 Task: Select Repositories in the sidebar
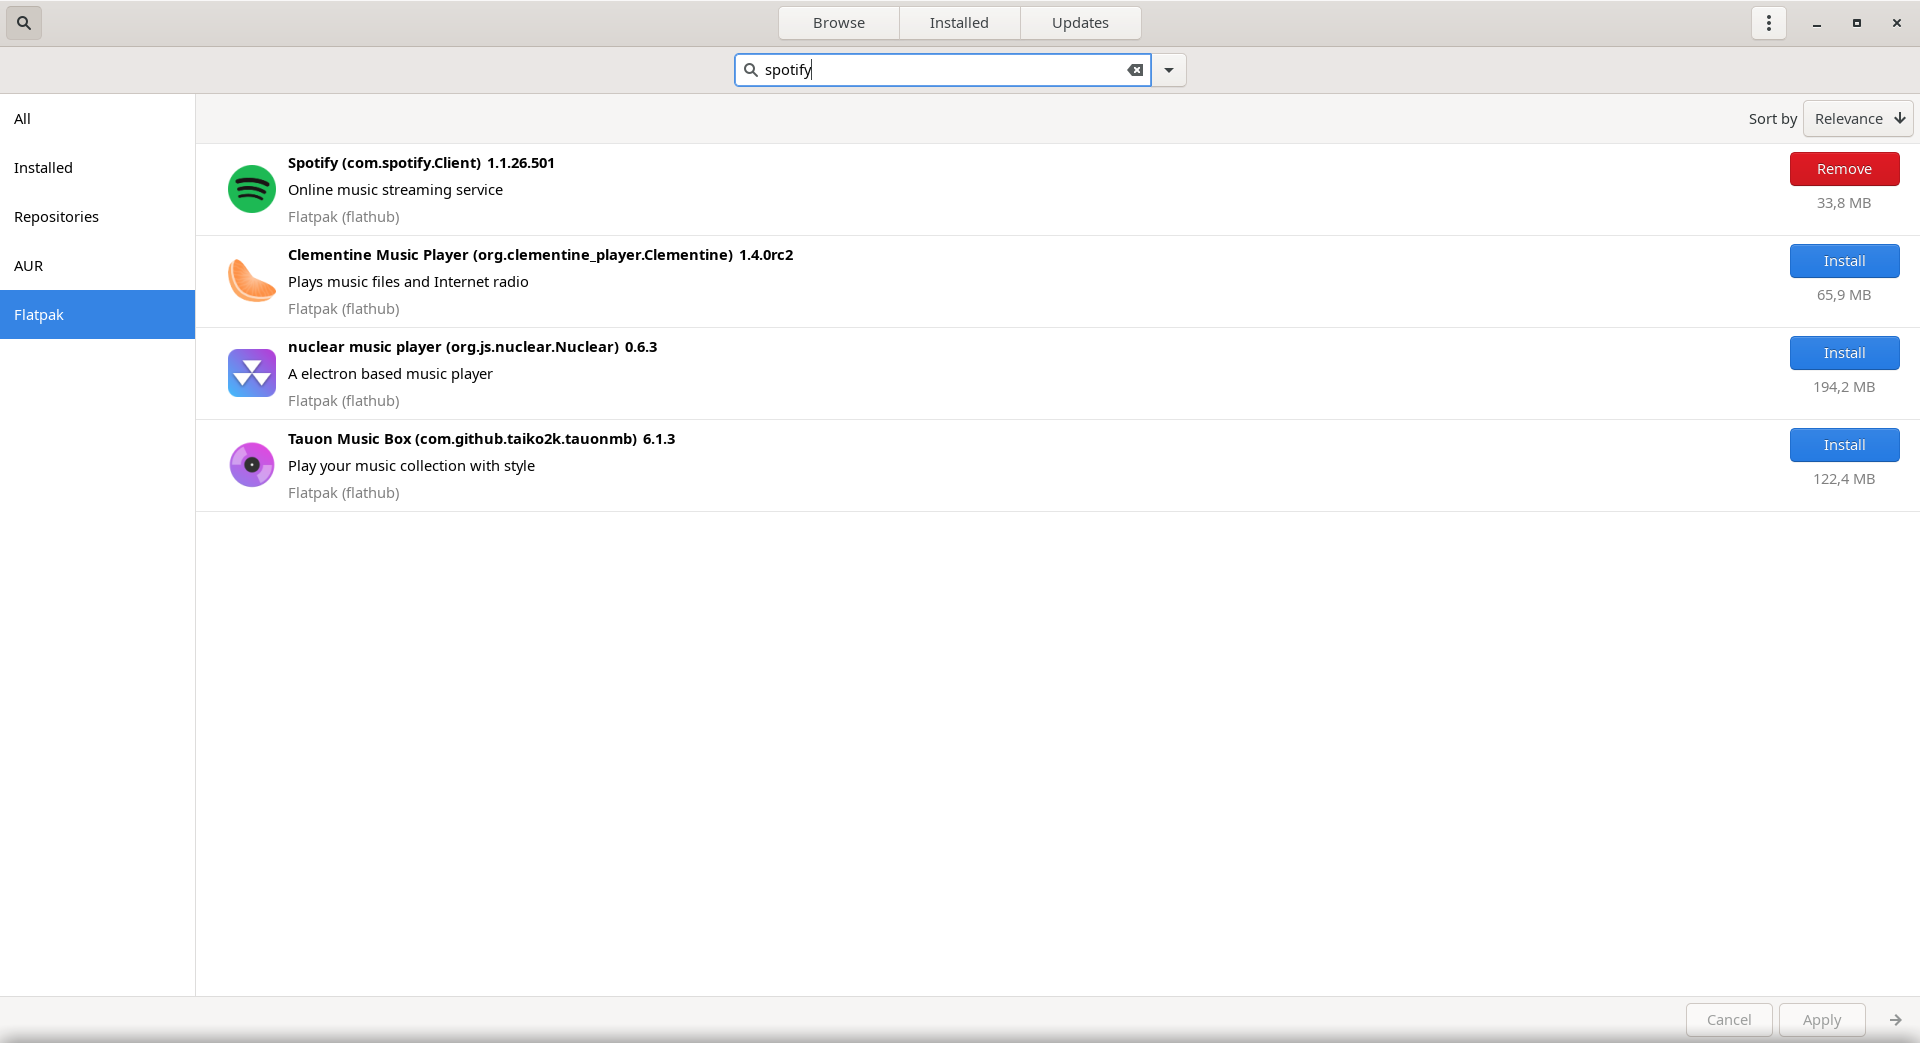point(97,217)
